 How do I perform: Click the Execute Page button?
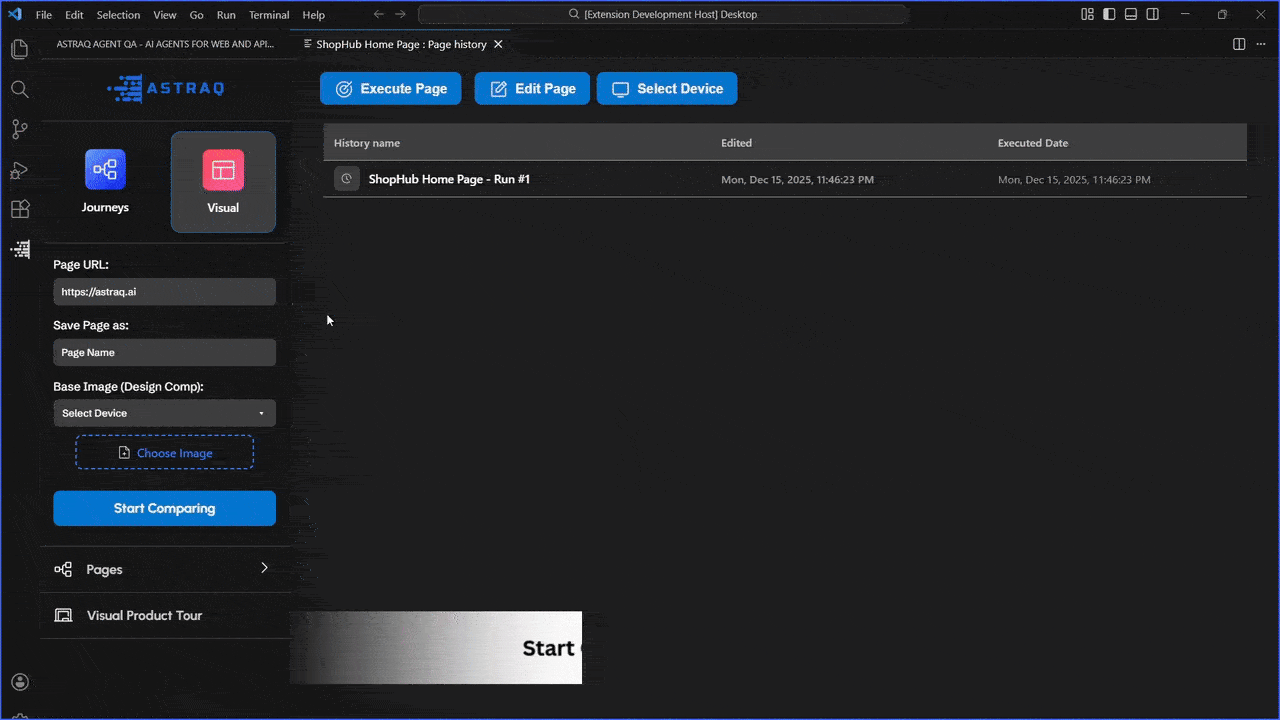(x=390, y=88)
